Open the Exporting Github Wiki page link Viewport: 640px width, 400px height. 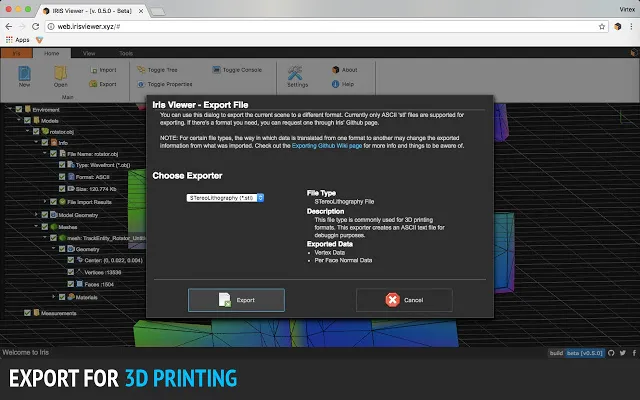click(327, 146)
